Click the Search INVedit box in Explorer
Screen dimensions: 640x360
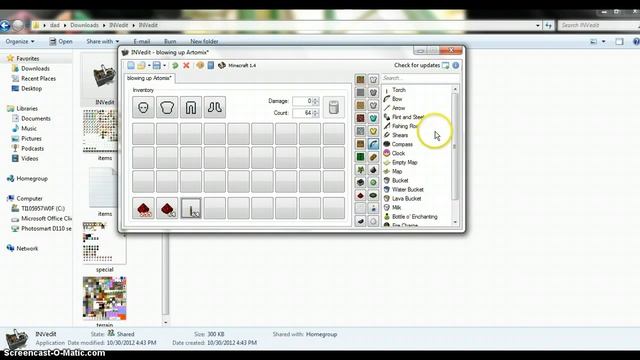pyautogui.click(x=598, y=25)
